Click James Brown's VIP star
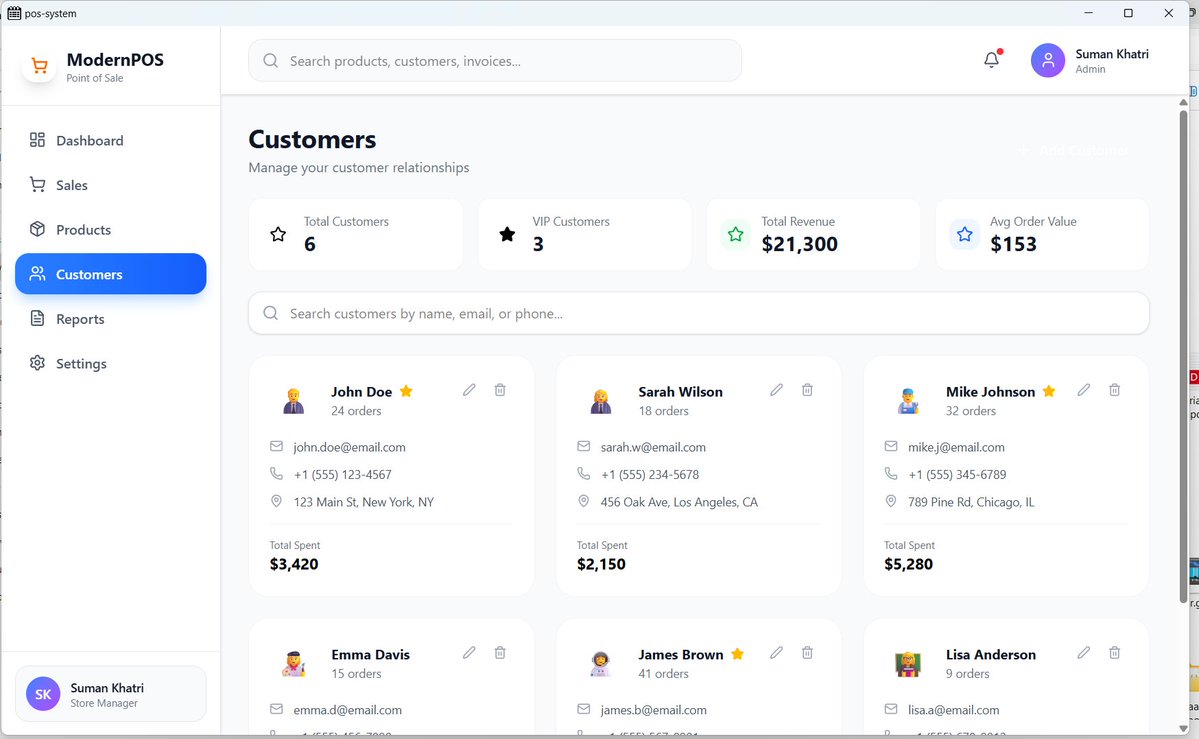The width and height of the screenshot is (1199, 739). pyautogui.click(x=737, y=653)
